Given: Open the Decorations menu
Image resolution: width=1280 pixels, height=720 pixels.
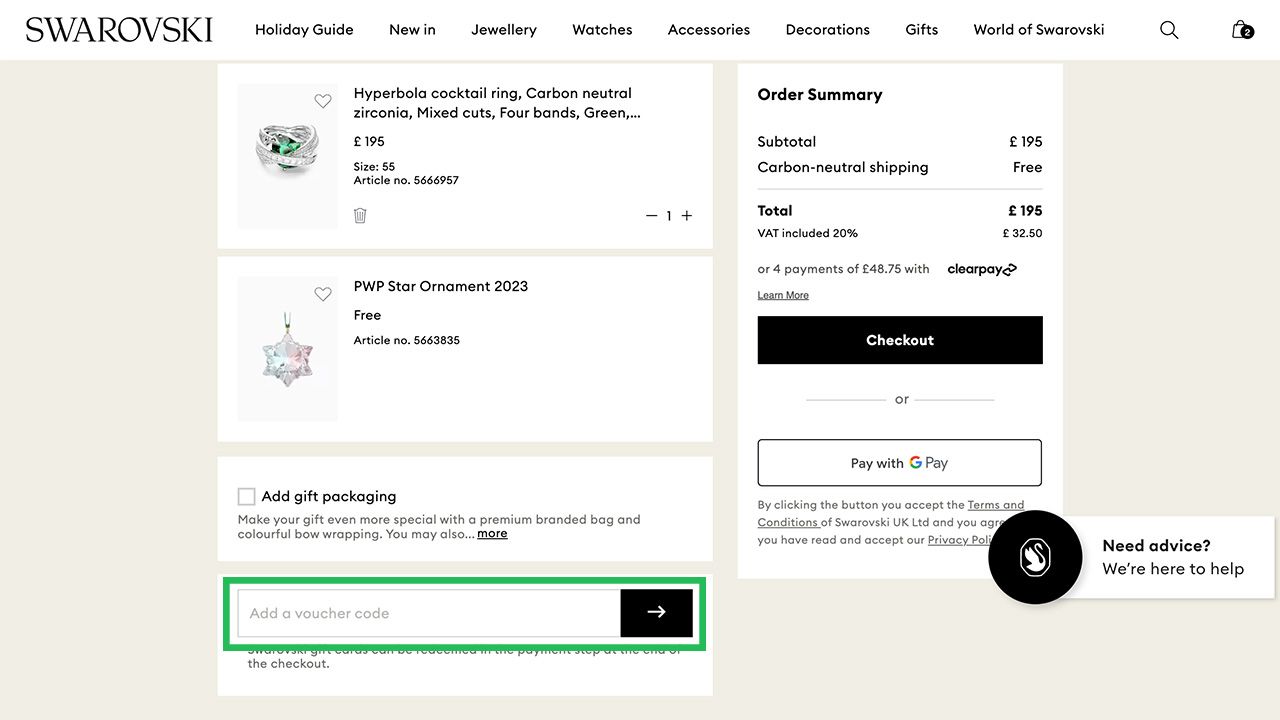Looking at the screenshot, I should pyautogui.click(x=828, y=30).
